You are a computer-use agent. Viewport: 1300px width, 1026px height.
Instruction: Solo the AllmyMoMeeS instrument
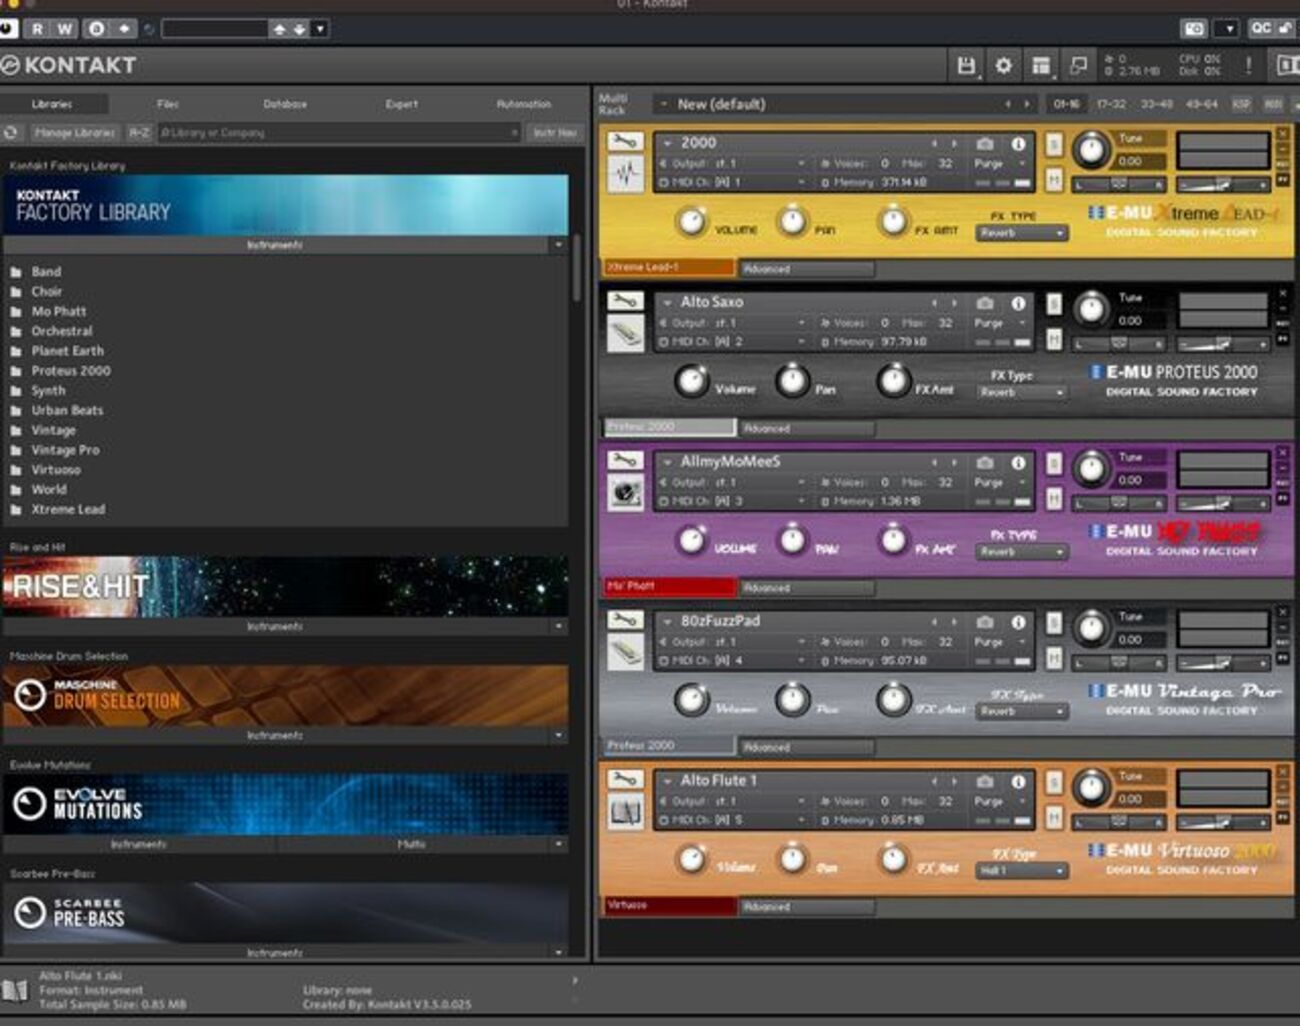point(1054,463)
